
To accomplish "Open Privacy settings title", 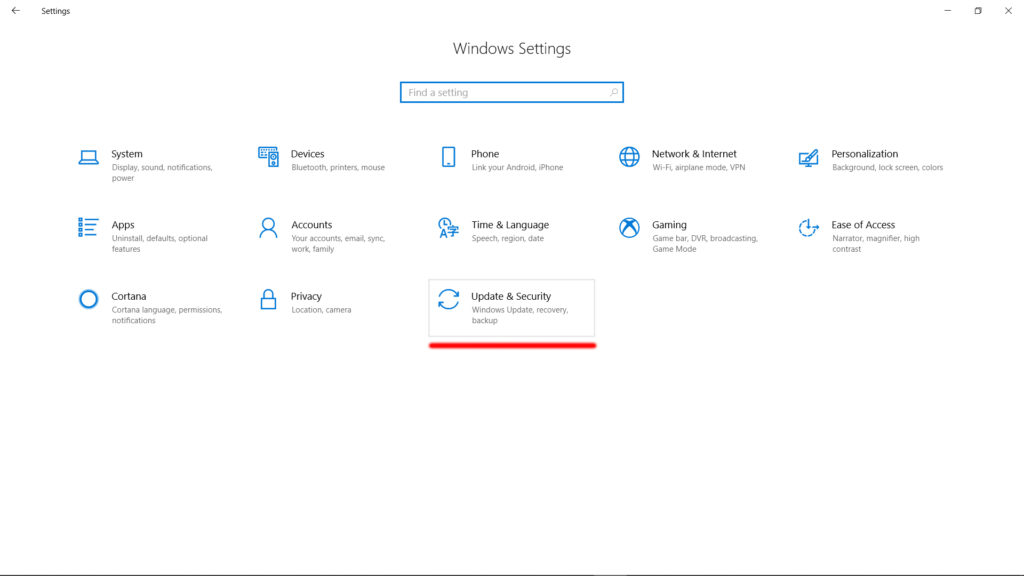I will pos(306,296).
